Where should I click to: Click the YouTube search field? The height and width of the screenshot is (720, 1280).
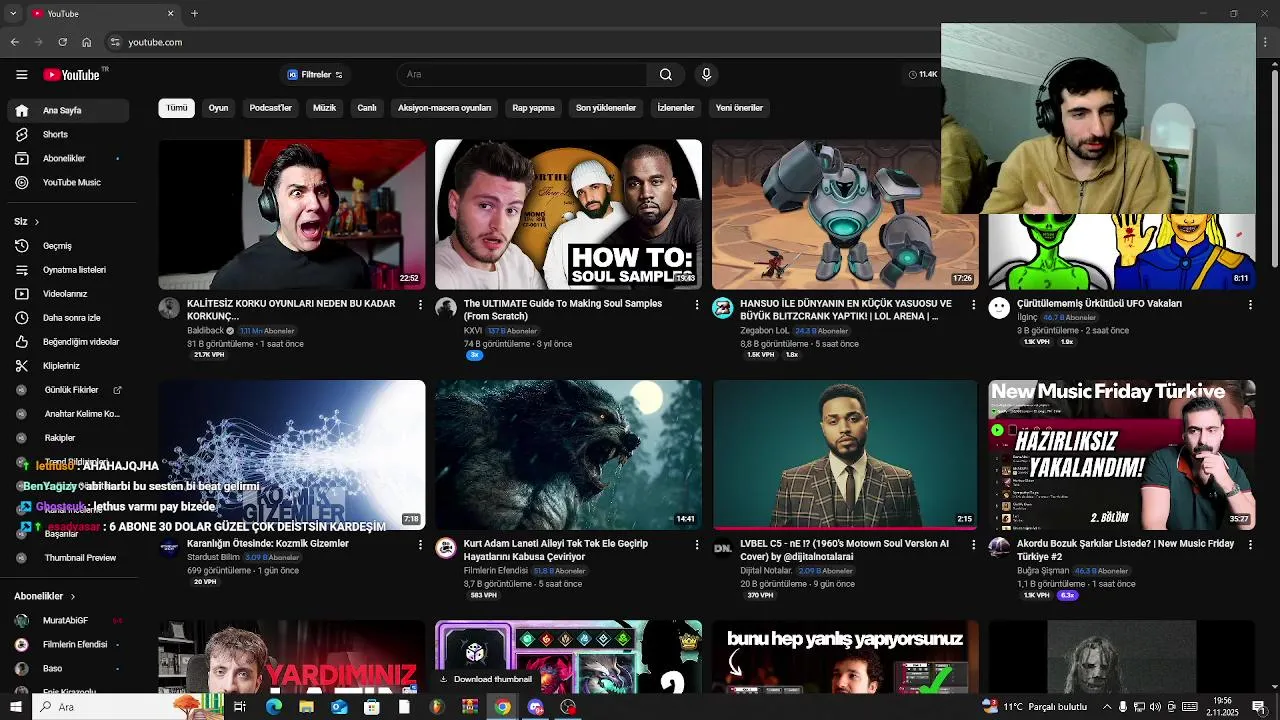(522, 74)
